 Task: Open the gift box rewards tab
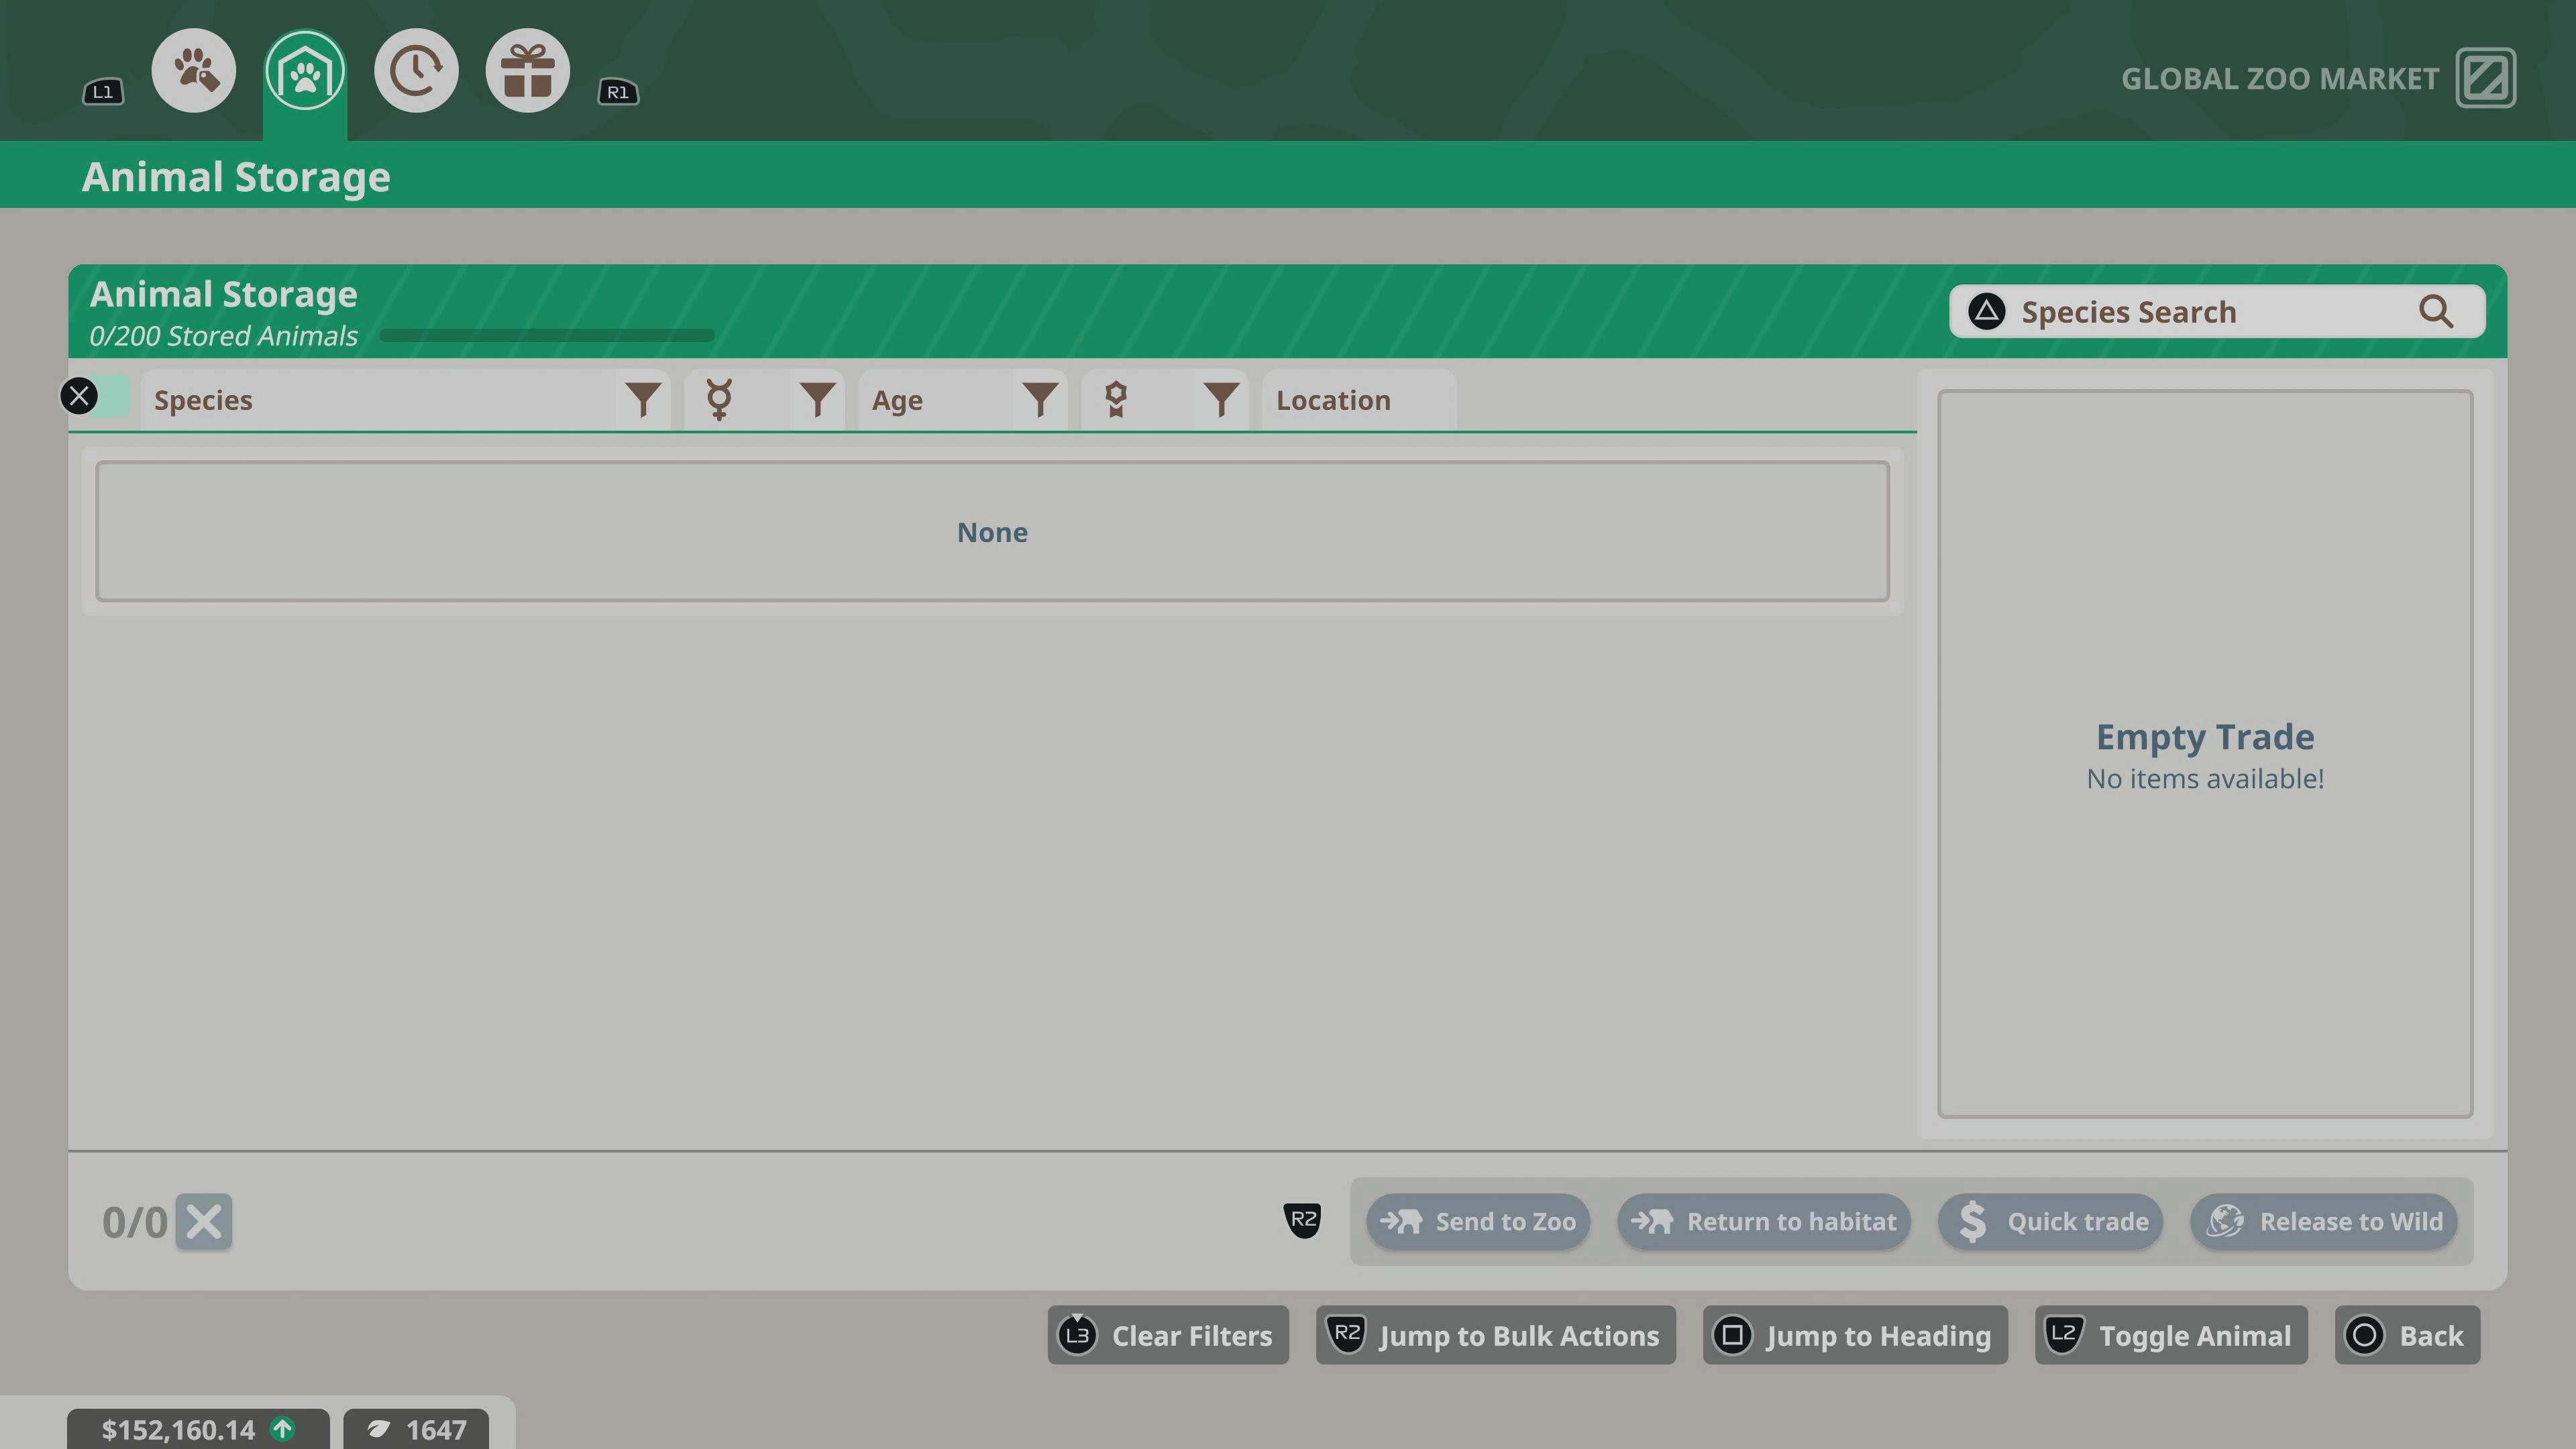click(528, 71)
